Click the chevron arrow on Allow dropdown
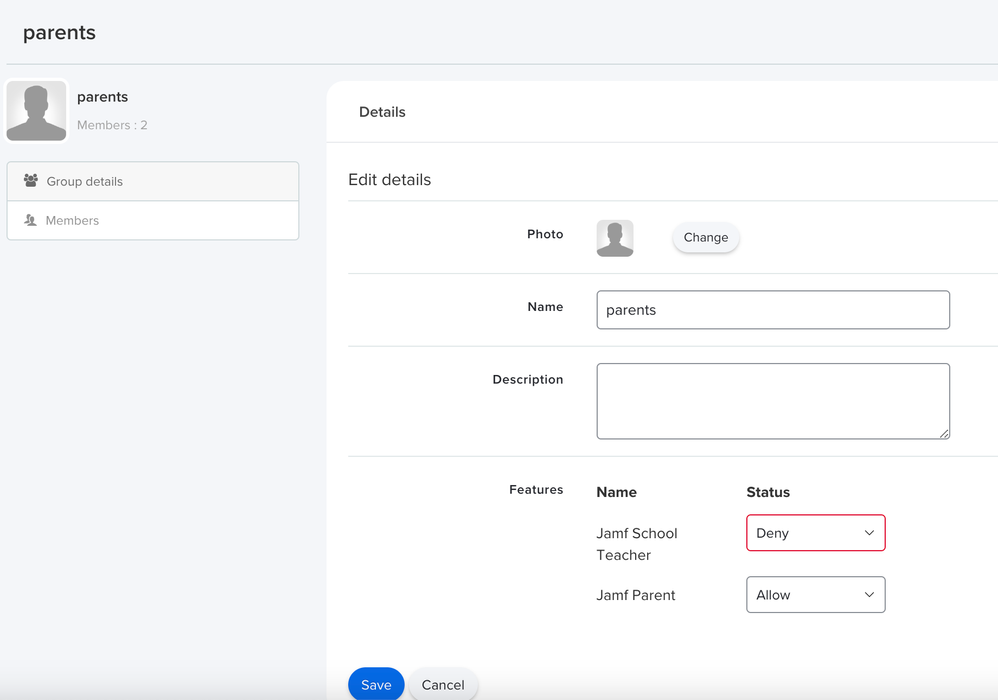 pyautogui.click(x=869, y=594)
